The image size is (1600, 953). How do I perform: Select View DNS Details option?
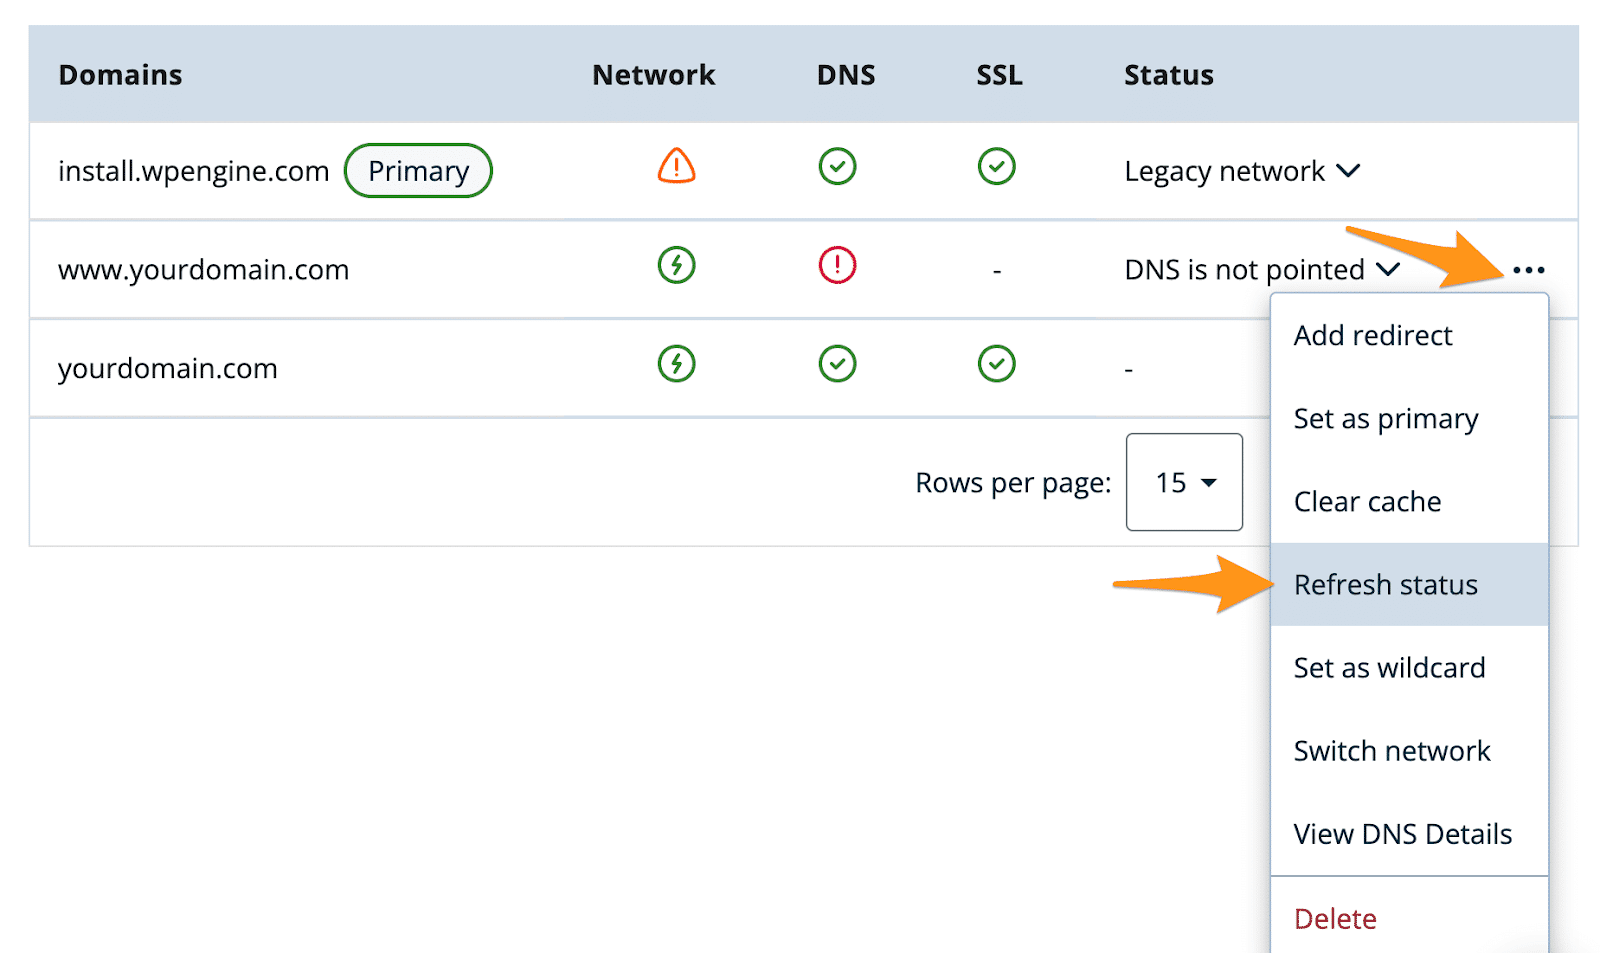1402,833
